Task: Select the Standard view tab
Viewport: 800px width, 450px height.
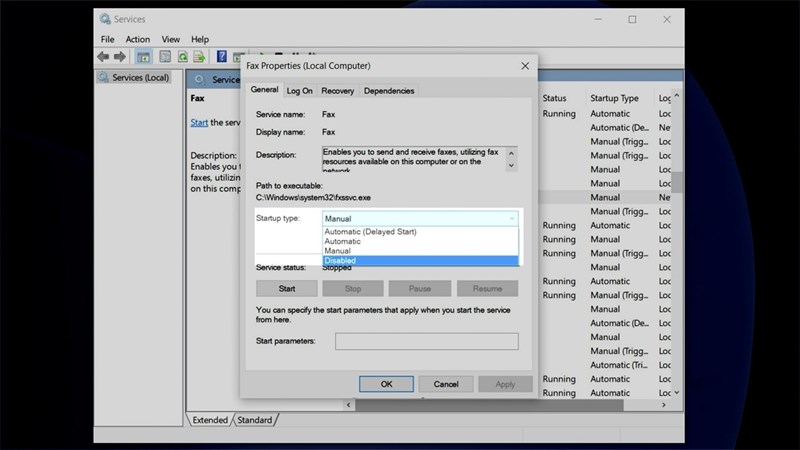Action: tap(255, 420)
